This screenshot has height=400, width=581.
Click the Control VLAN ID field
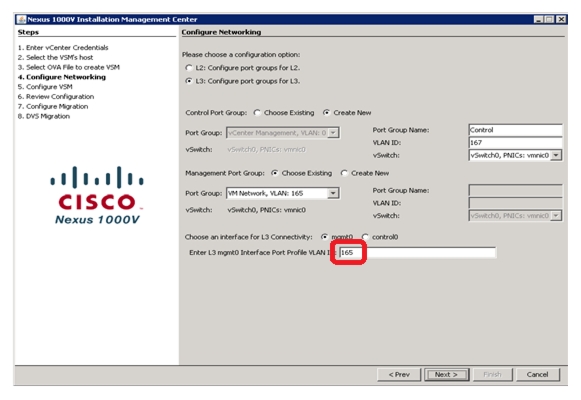tap(515, 143)
